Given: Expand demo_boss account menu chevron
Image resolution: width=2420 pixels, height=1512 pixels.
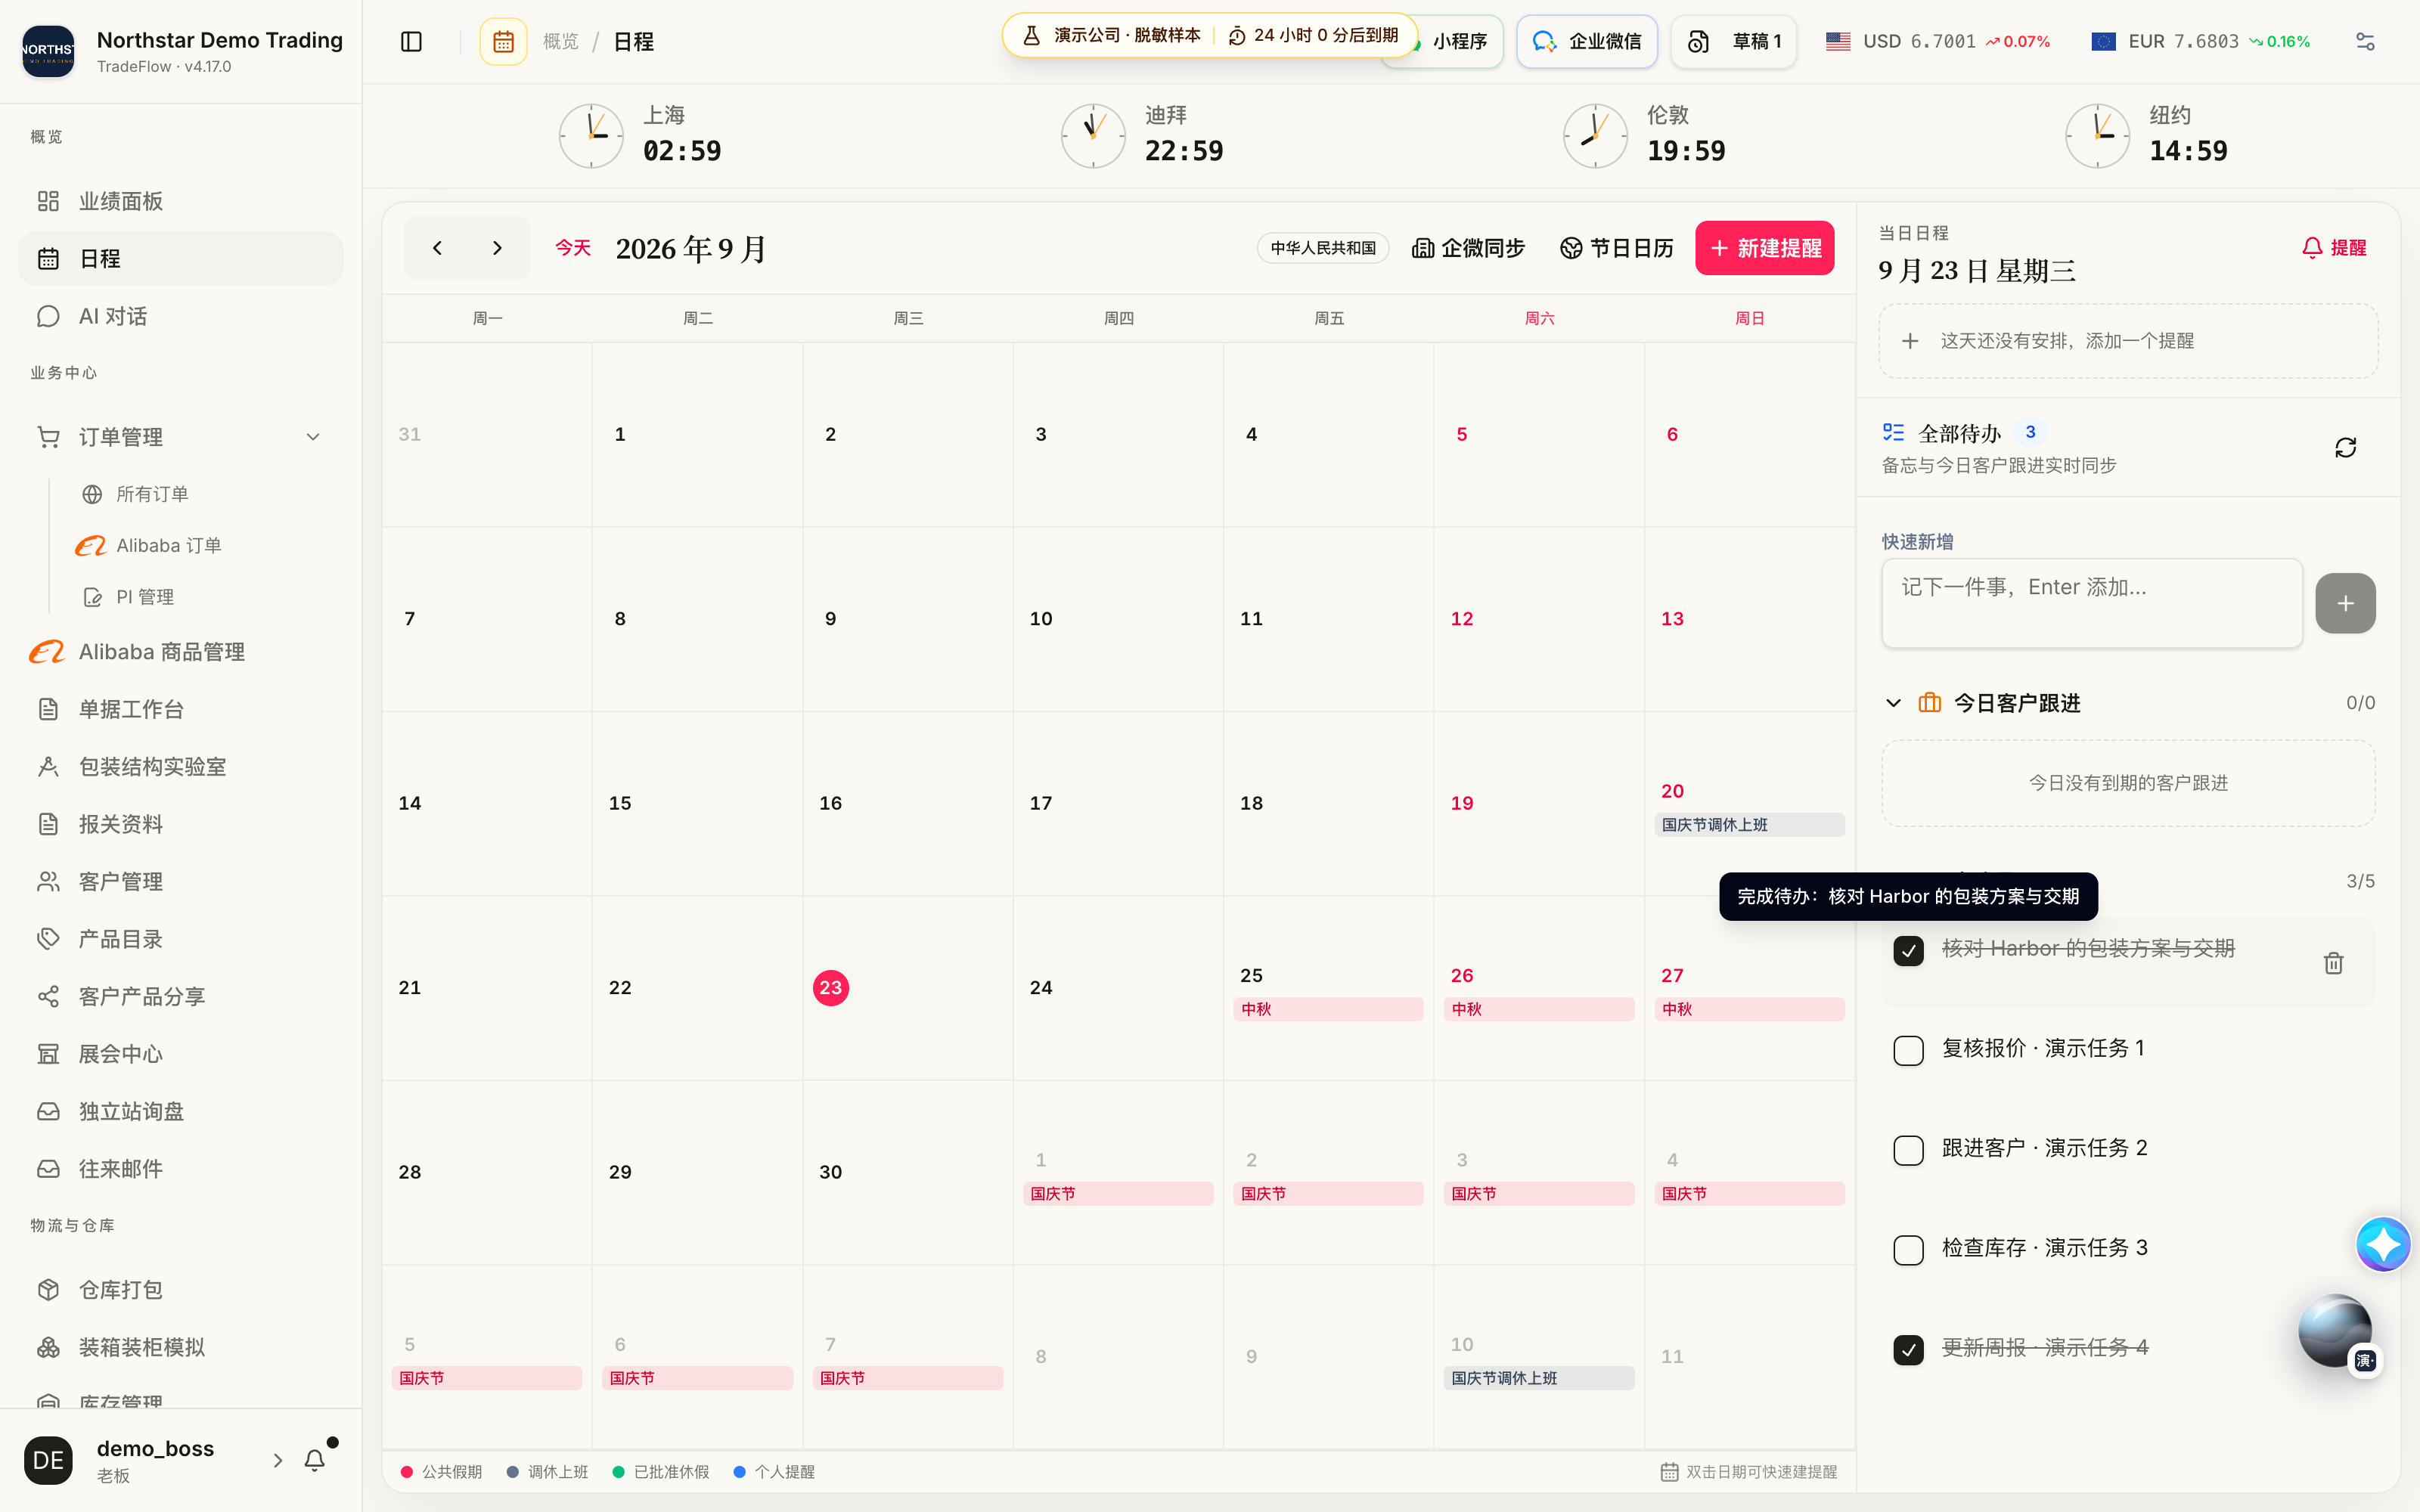Looking at the screenshot, I should [278, 1460].
